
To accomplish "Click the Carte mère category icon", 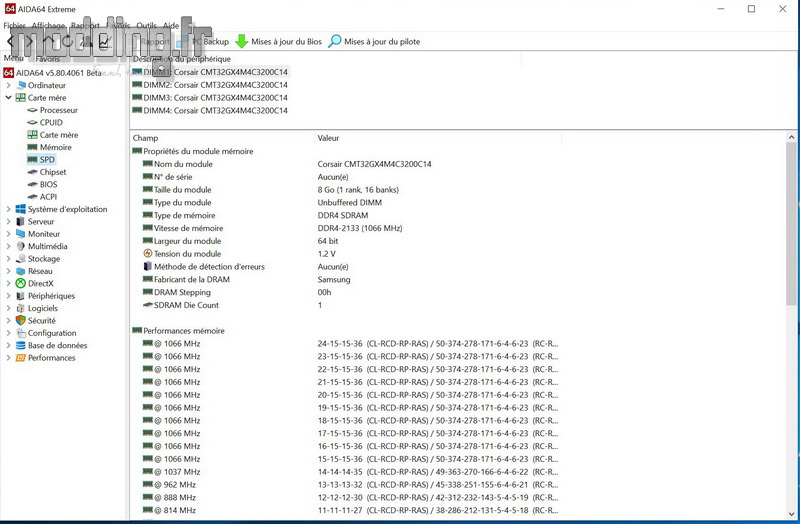I will coord(20,97).
